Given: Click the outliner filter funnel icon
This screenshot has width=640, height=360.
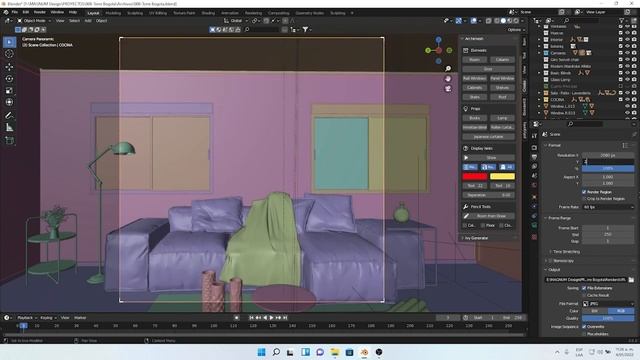Looking at the screenshot, I should (622, 20).
